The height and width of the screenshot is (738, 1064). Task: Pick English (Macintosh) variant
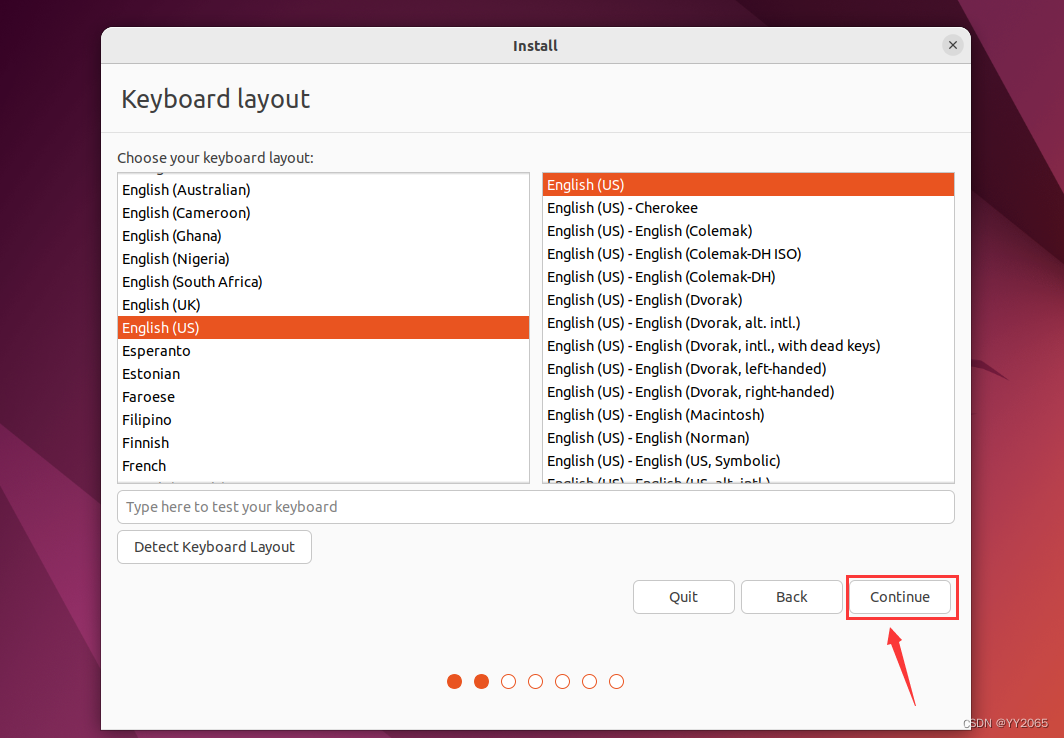click(x=748, y=416)
